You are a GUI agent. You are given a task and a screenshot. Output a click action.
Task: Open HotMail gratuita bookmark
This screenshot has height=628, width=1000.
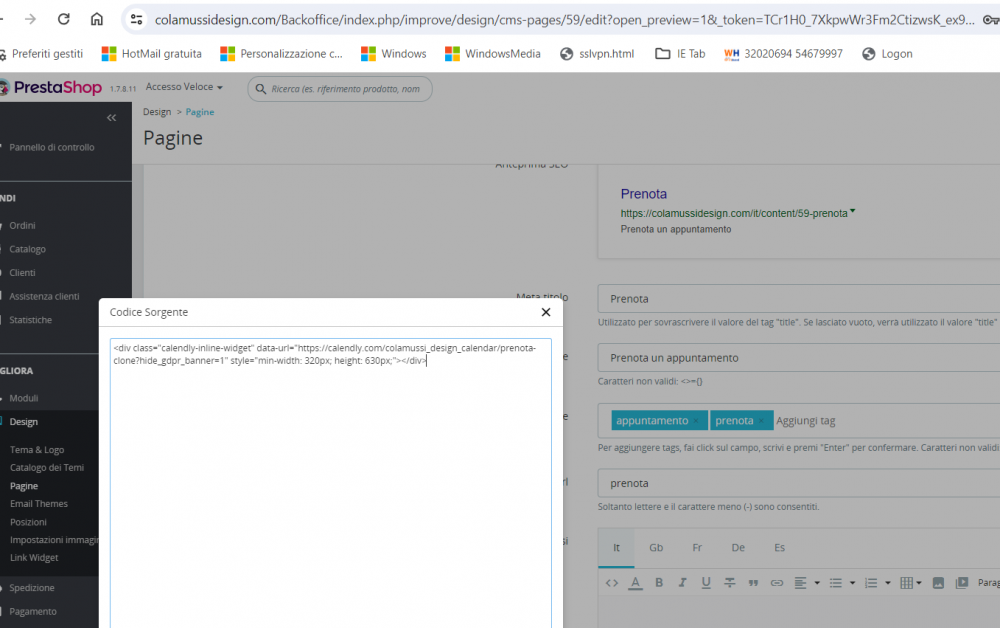coord(152,54)
